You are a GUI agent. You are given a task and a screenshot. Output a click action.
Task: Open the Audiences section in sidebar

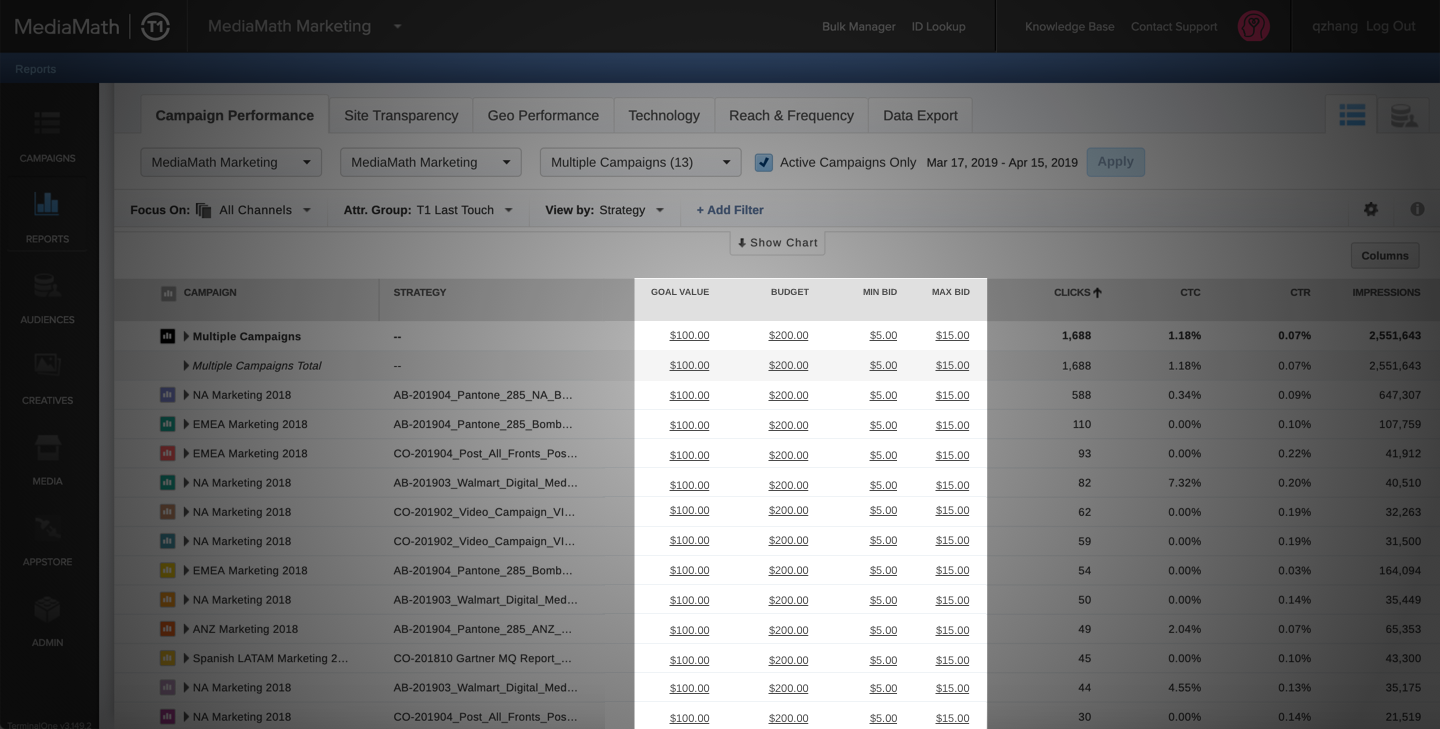click(x=47, y=298)
